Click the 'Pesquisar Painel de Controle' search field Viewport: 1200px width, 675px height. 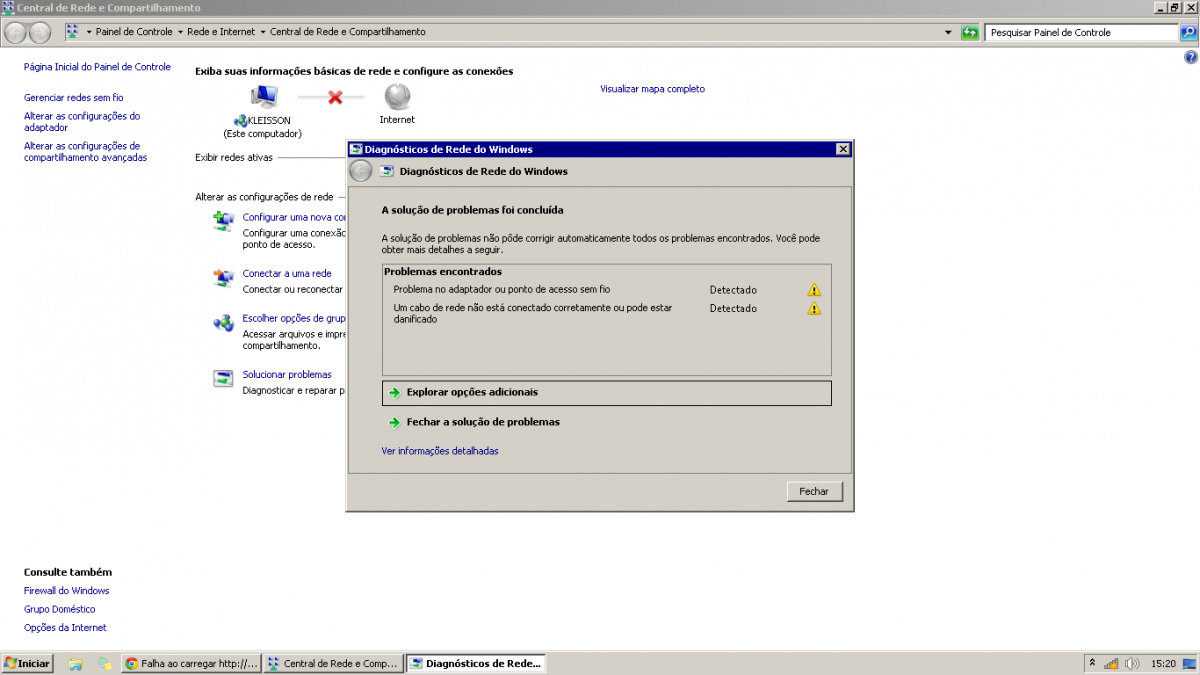click(1082, 32)
